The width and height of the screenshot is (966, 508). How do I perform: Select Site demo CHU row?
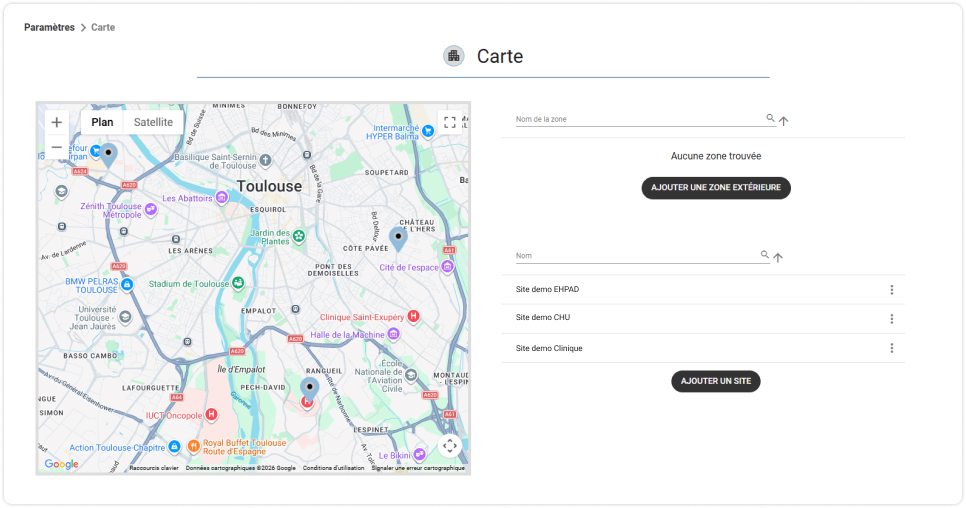coord(703,318)
